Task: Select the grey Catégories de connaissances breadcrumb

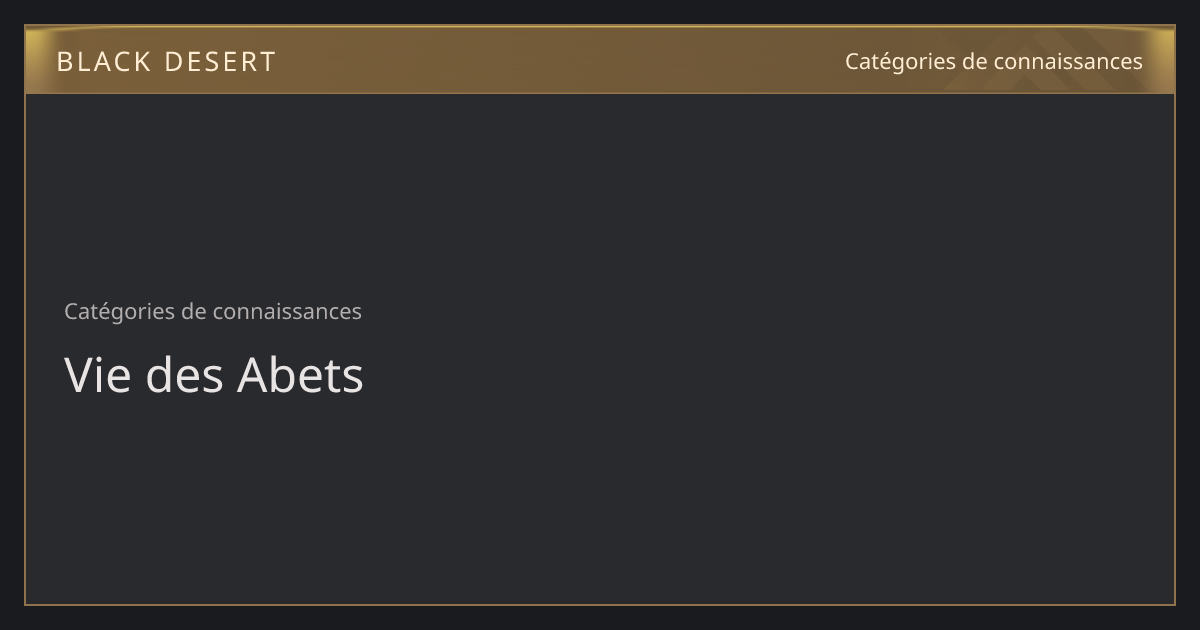Action: 213,311
